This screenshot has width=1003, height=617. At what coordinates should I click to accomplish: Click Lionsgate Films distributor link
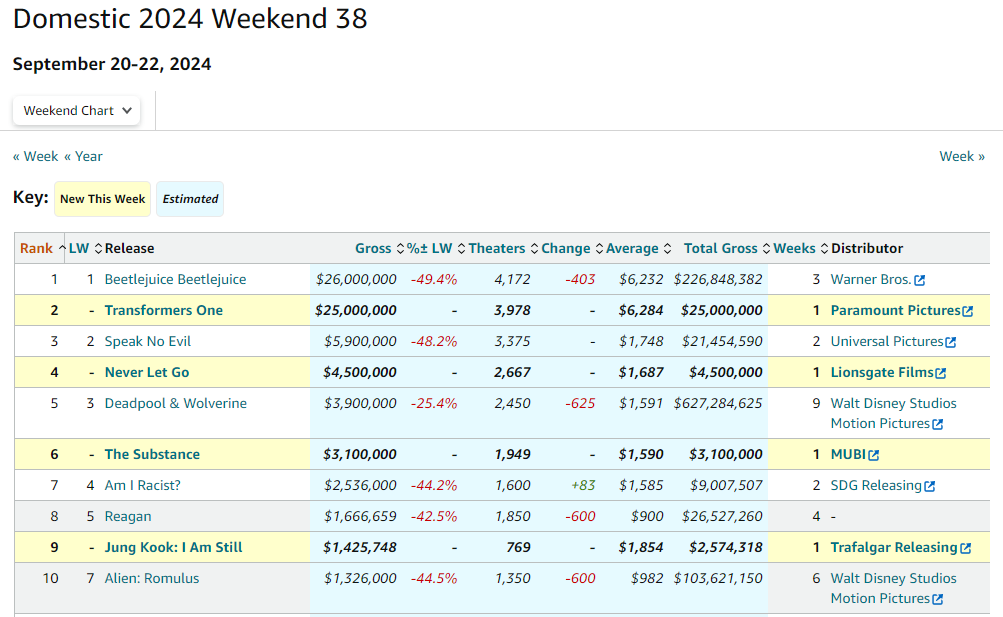click(x=882, y=372)
